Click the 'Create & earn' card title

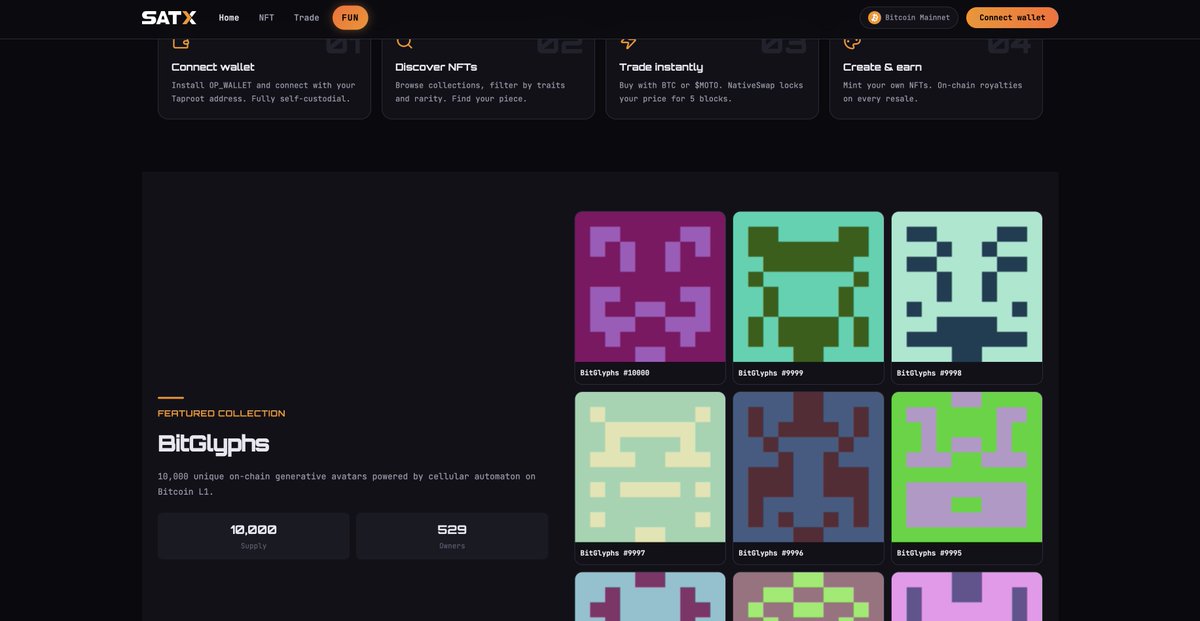(x=882, y=67)
